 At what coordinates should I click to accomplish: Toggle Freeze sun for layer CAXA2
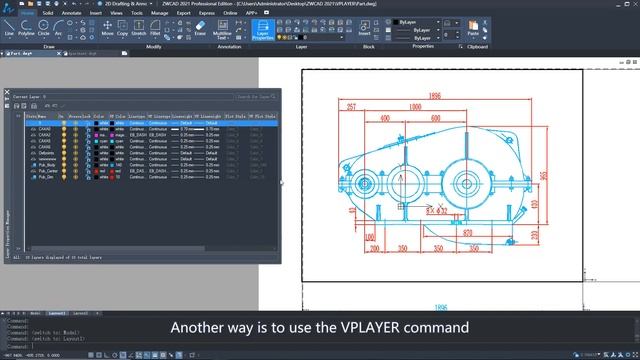pyautogui.click(x=76, y=135)
